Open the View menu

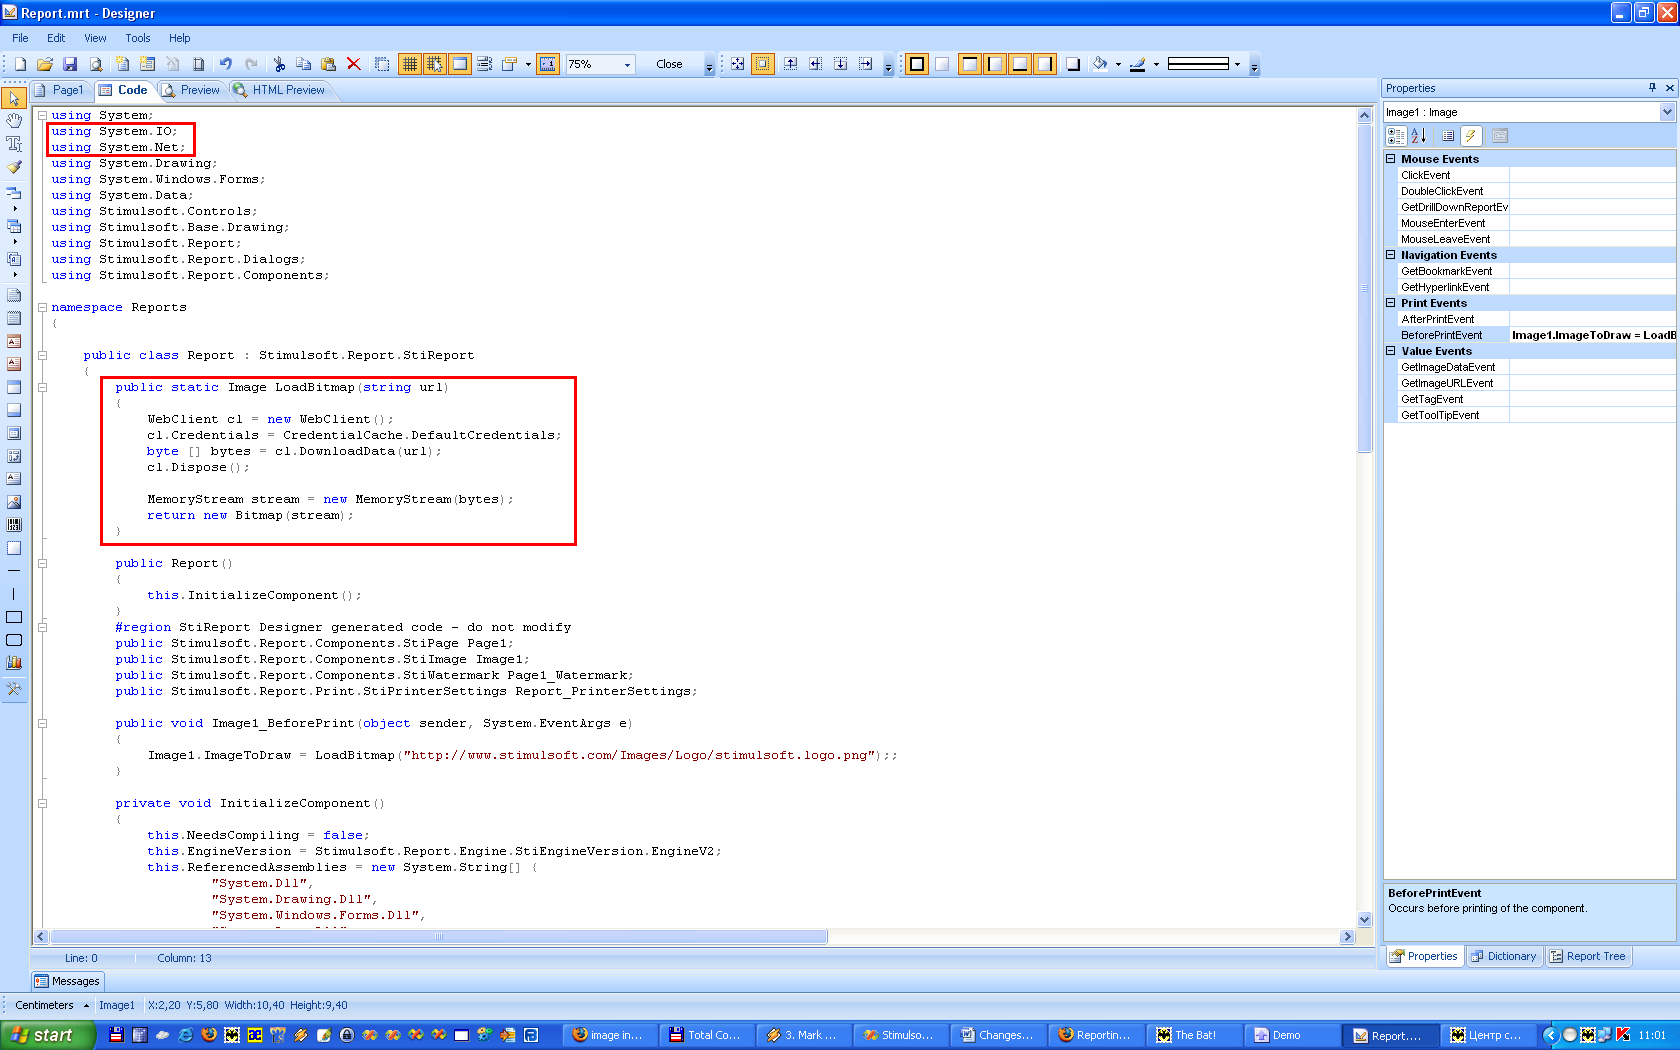point(95,38)
